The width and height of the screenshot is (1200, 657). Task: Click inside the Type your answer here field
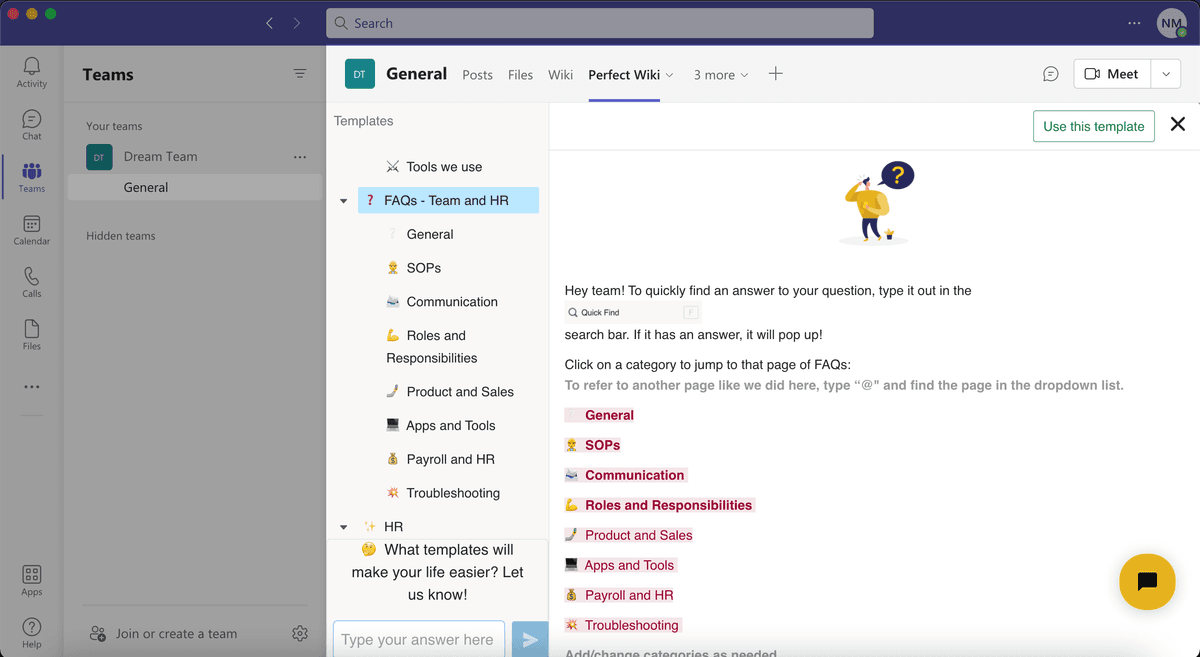point(418,638)
